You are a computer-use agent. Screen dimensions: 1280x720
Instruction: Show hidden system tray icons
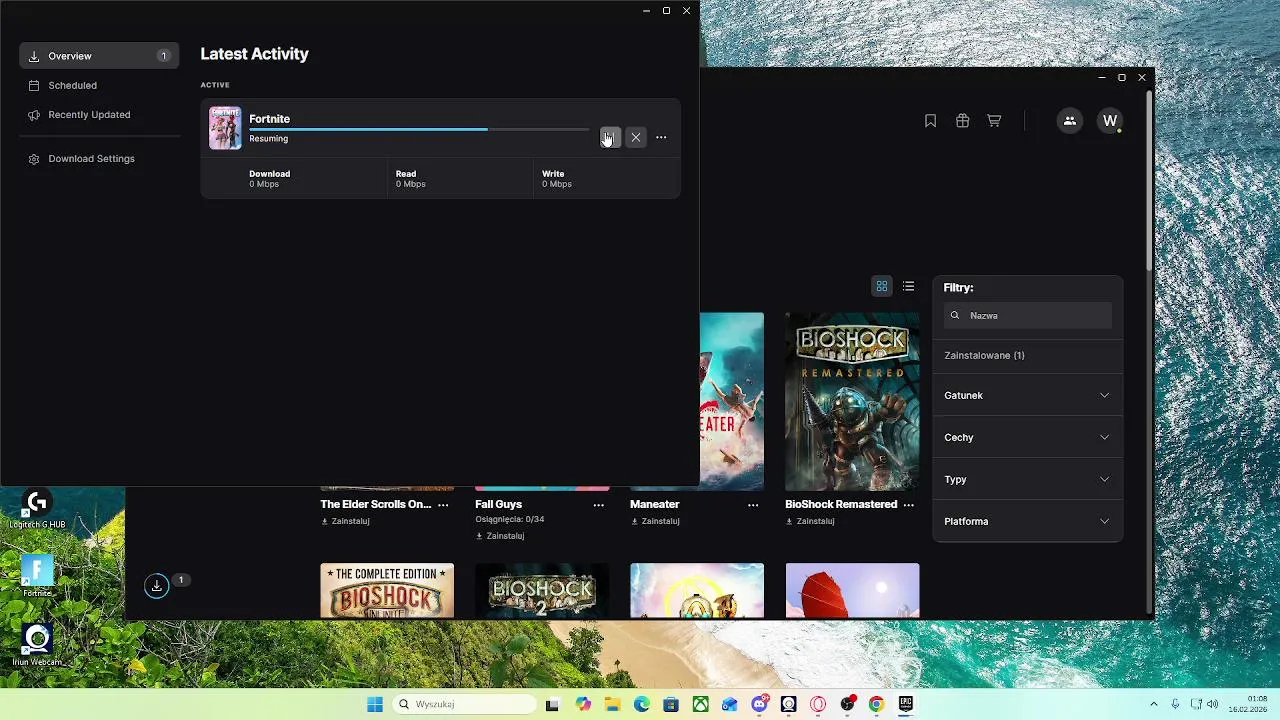tap(1153, 704)
